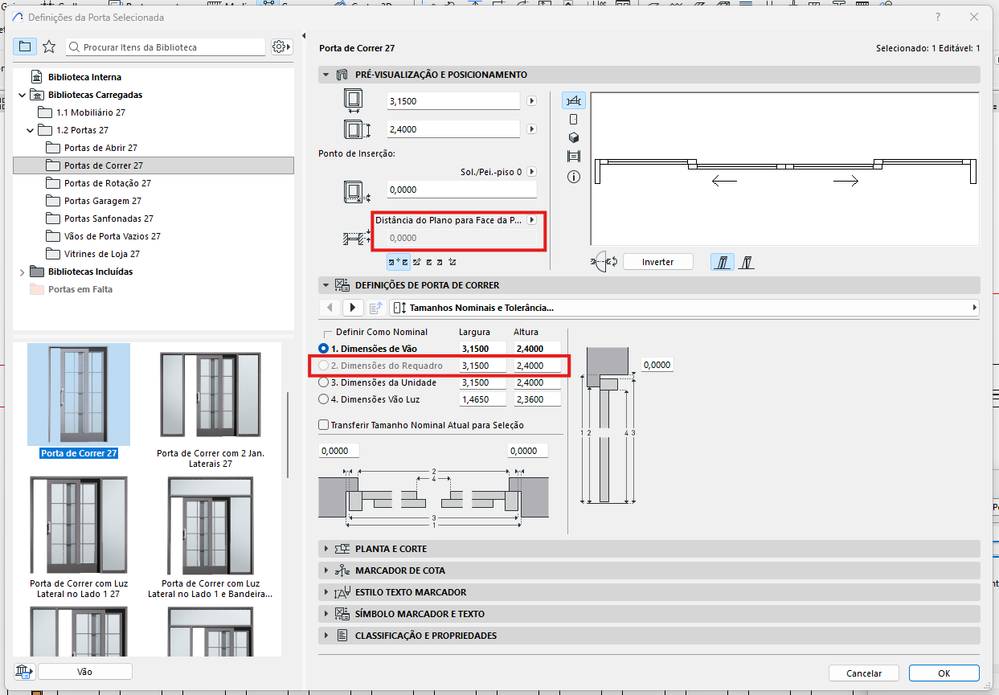Viewport: 999px width, 695px height.
Task: Click the sill height anchor icon
Action: pyautogui.click(x=356, y=191)
